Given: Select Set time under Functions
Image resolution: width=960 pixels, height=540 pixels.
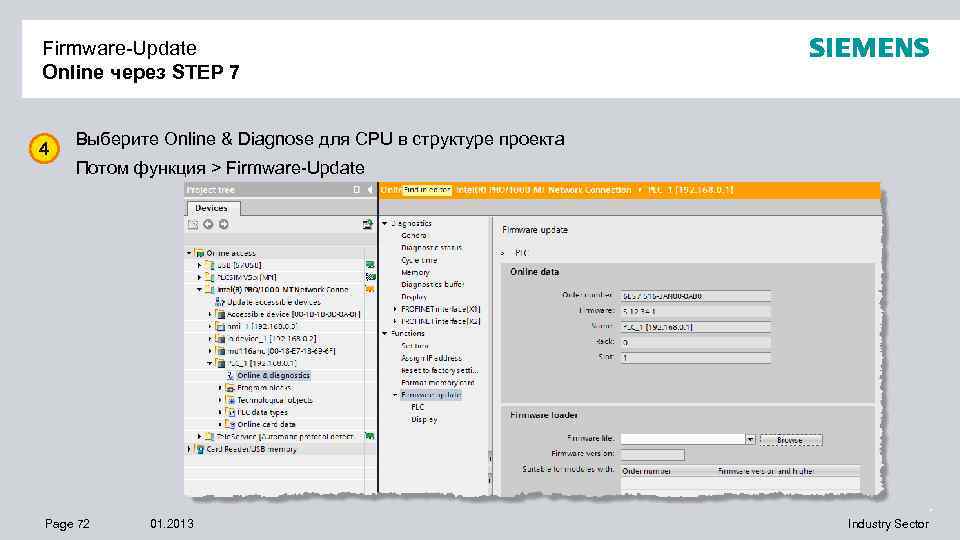Looking at the screenshot, I should click(x=414, y=346).
